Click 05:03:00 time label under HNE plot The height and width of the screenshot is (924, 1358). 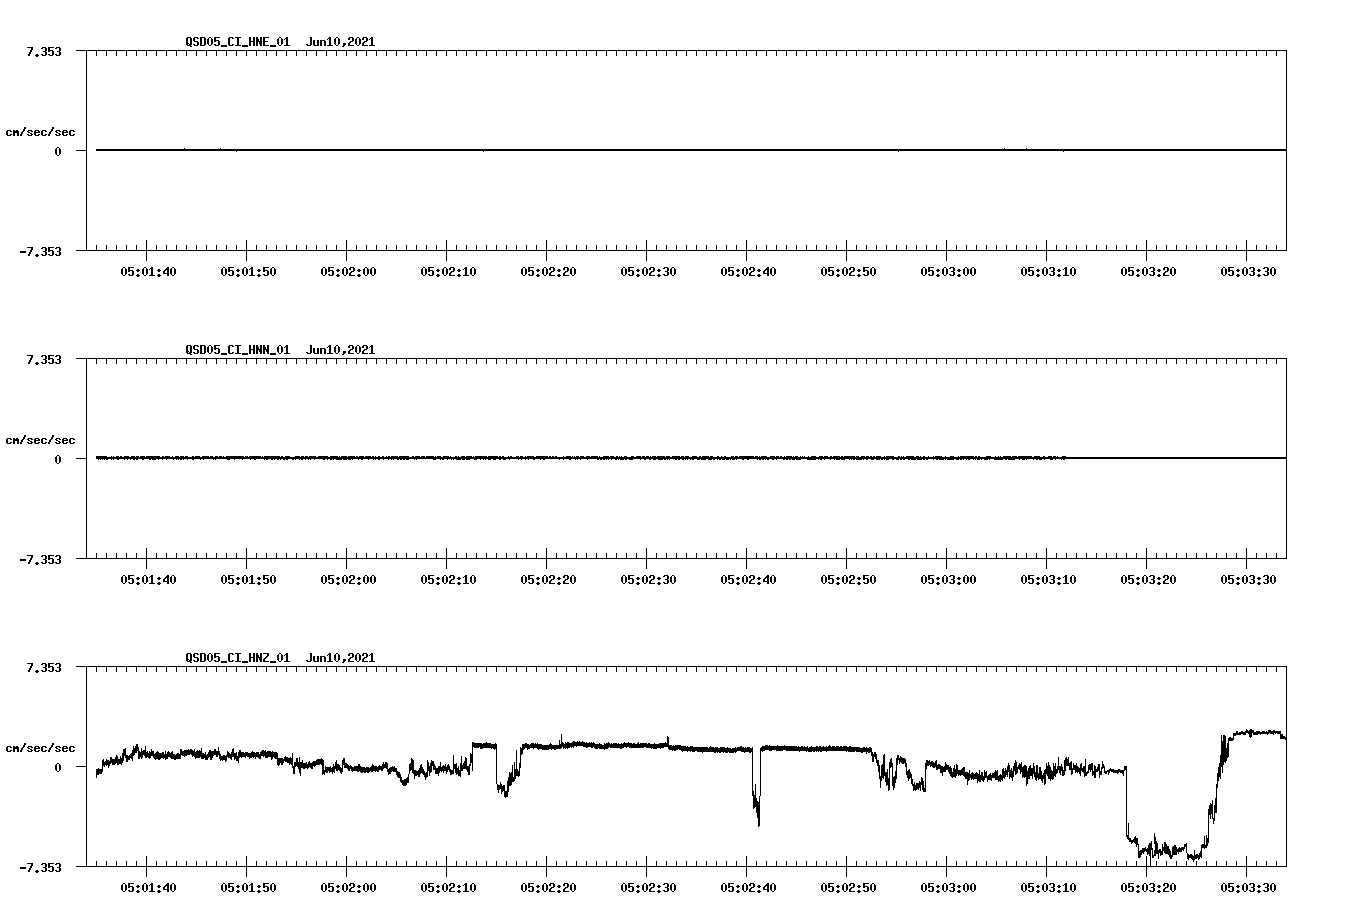point(948,271)
